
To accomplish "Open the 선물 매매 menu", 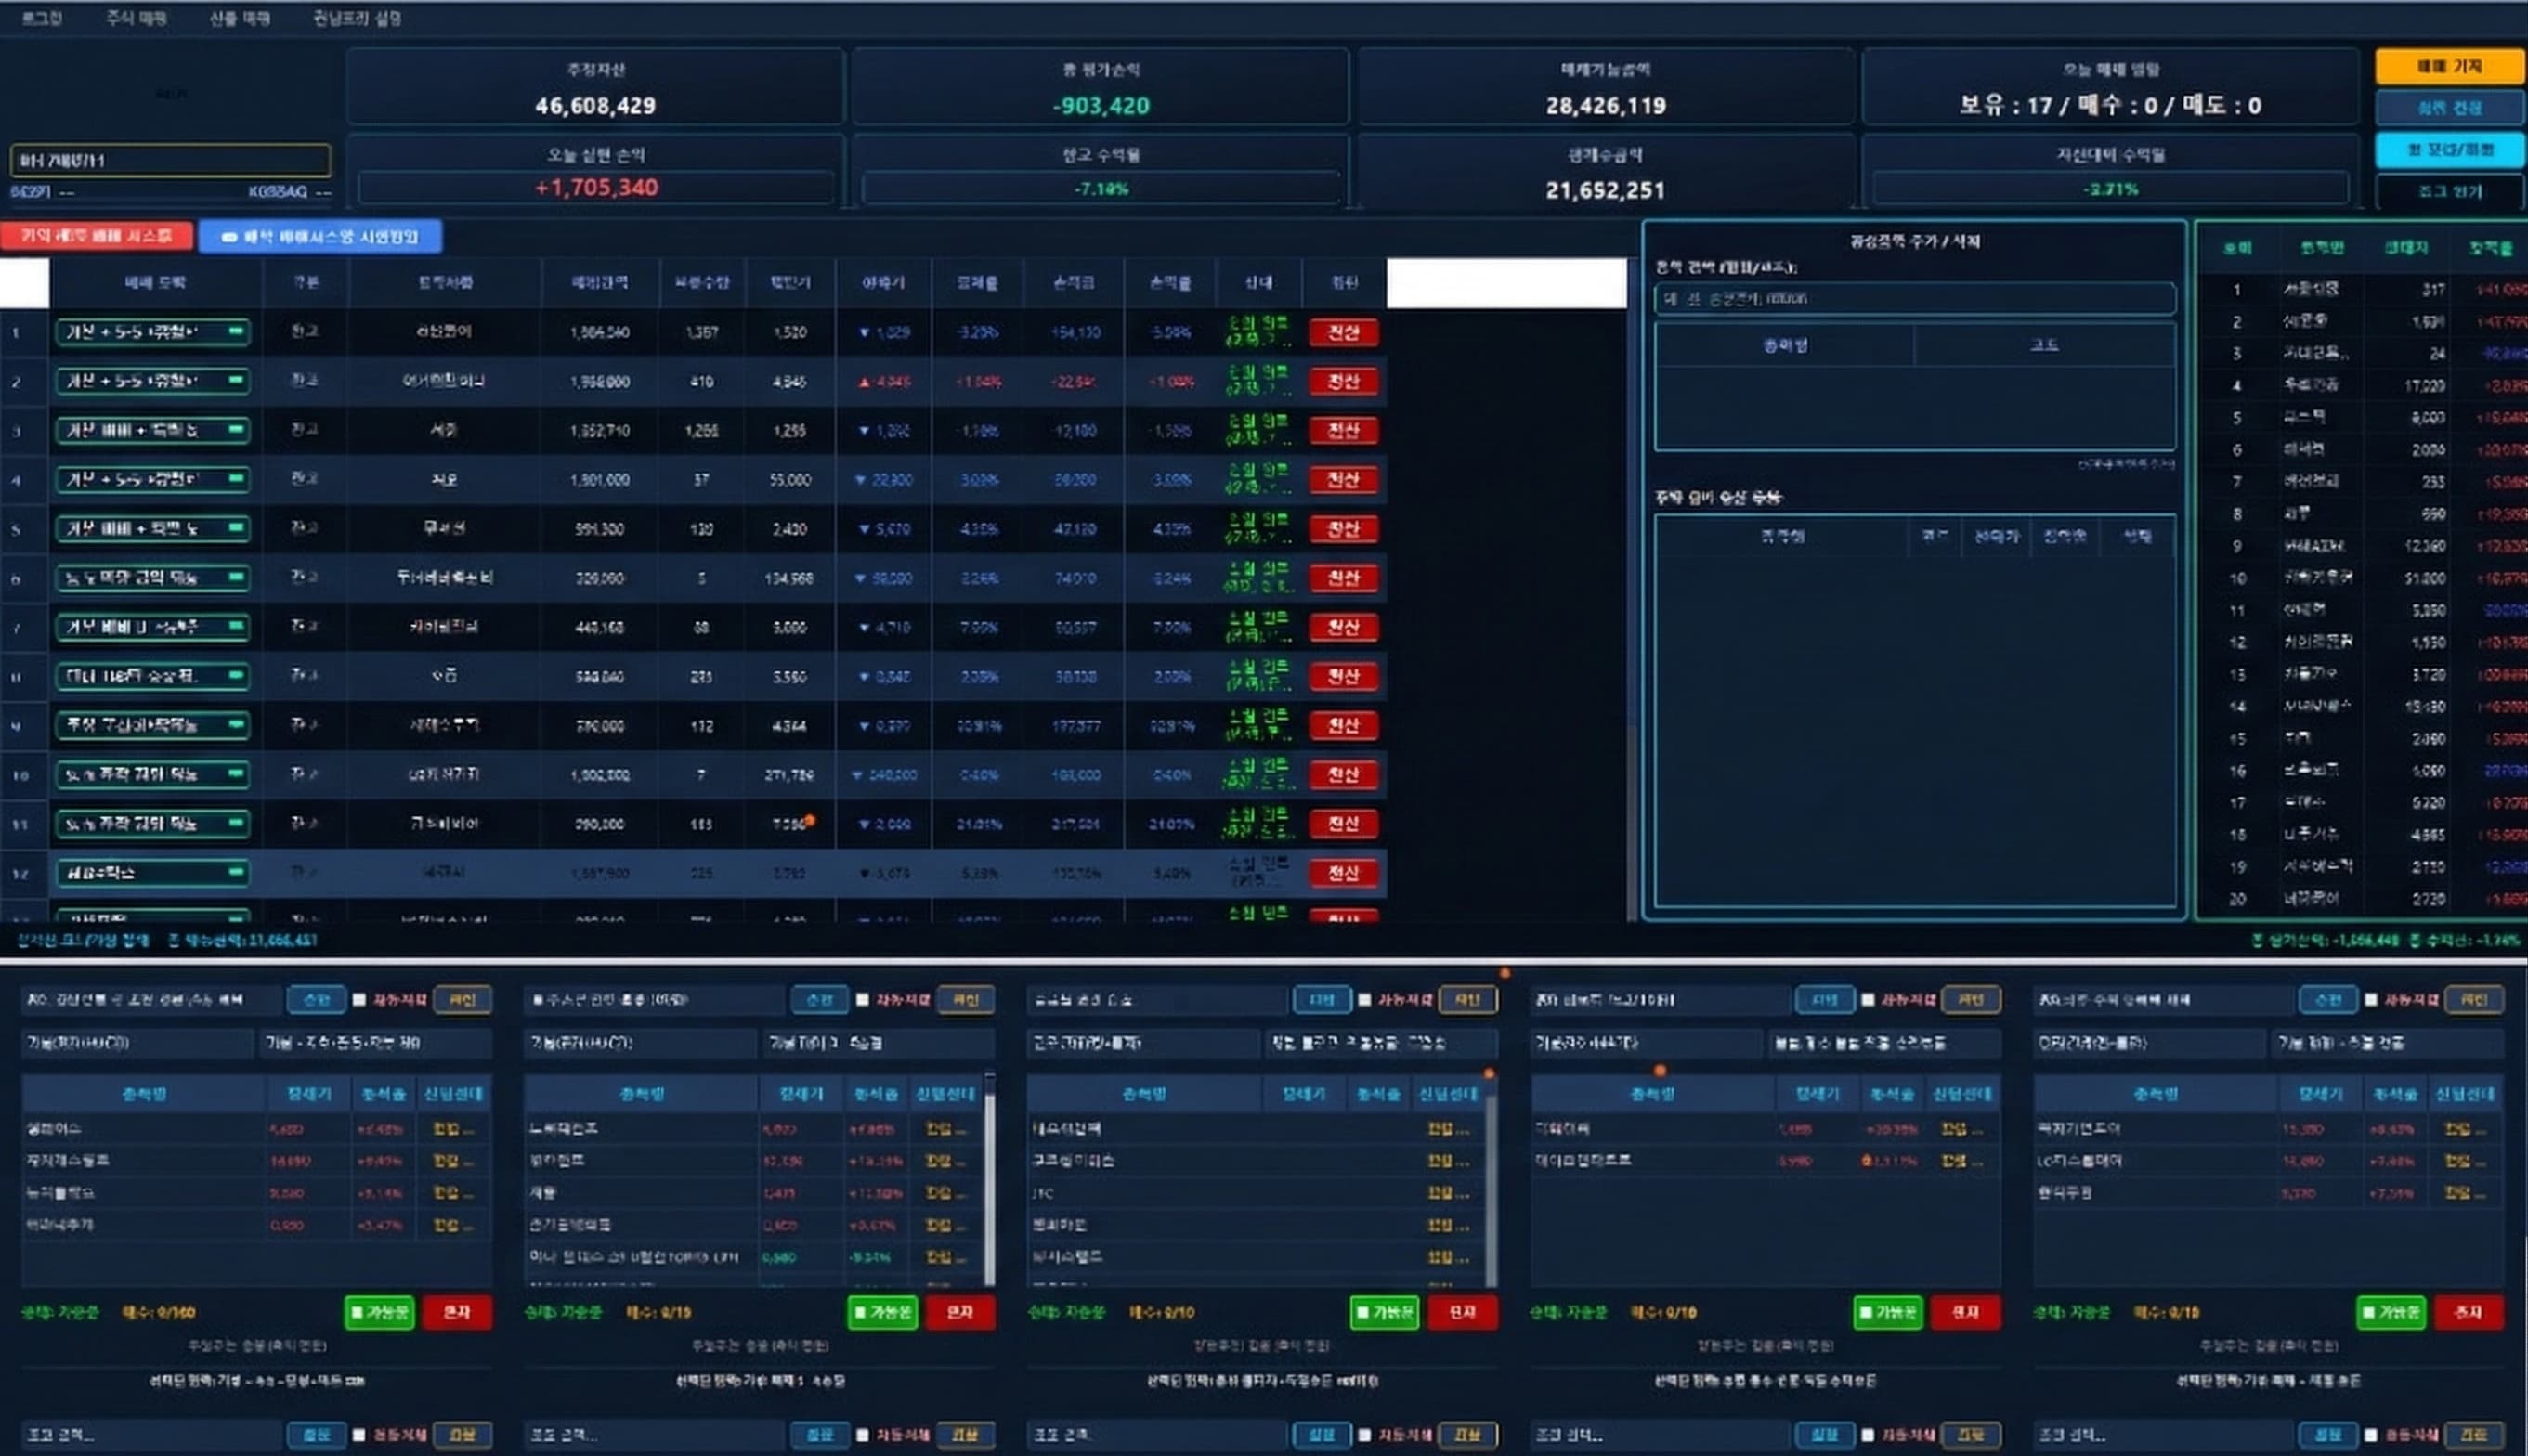I will point(237,17).
